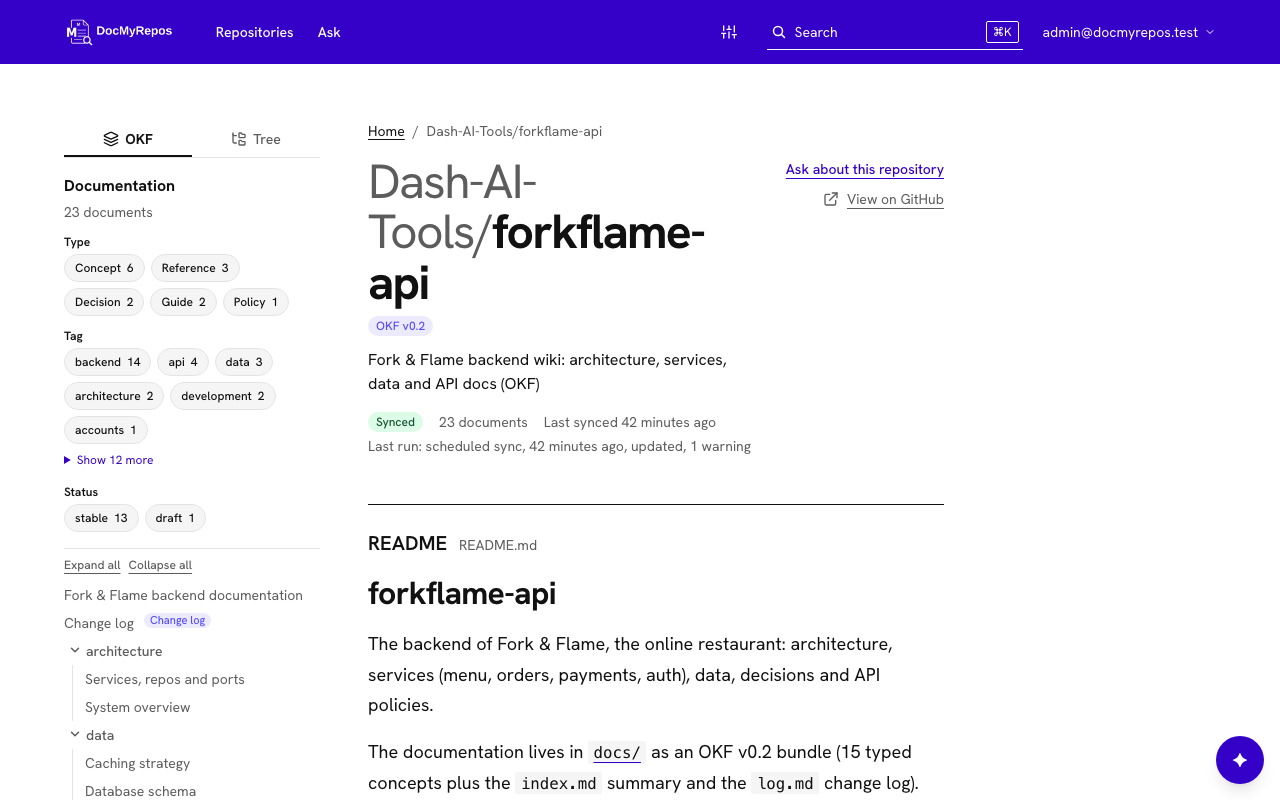Click the DocMyRepos logo
The height and width of the screenshot is (800, 1280).
(x=119, y=32)
